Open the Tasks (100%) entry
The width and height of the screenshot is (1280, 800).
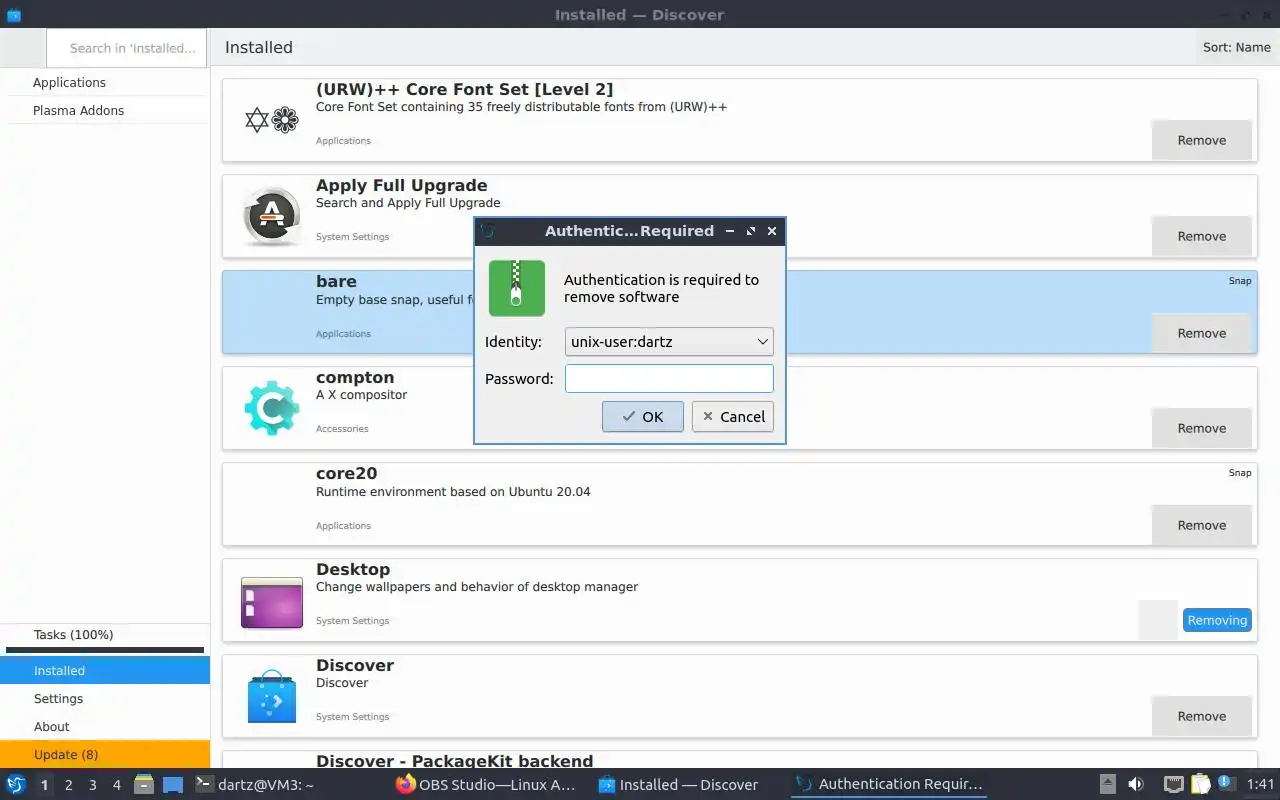point(105,635)
